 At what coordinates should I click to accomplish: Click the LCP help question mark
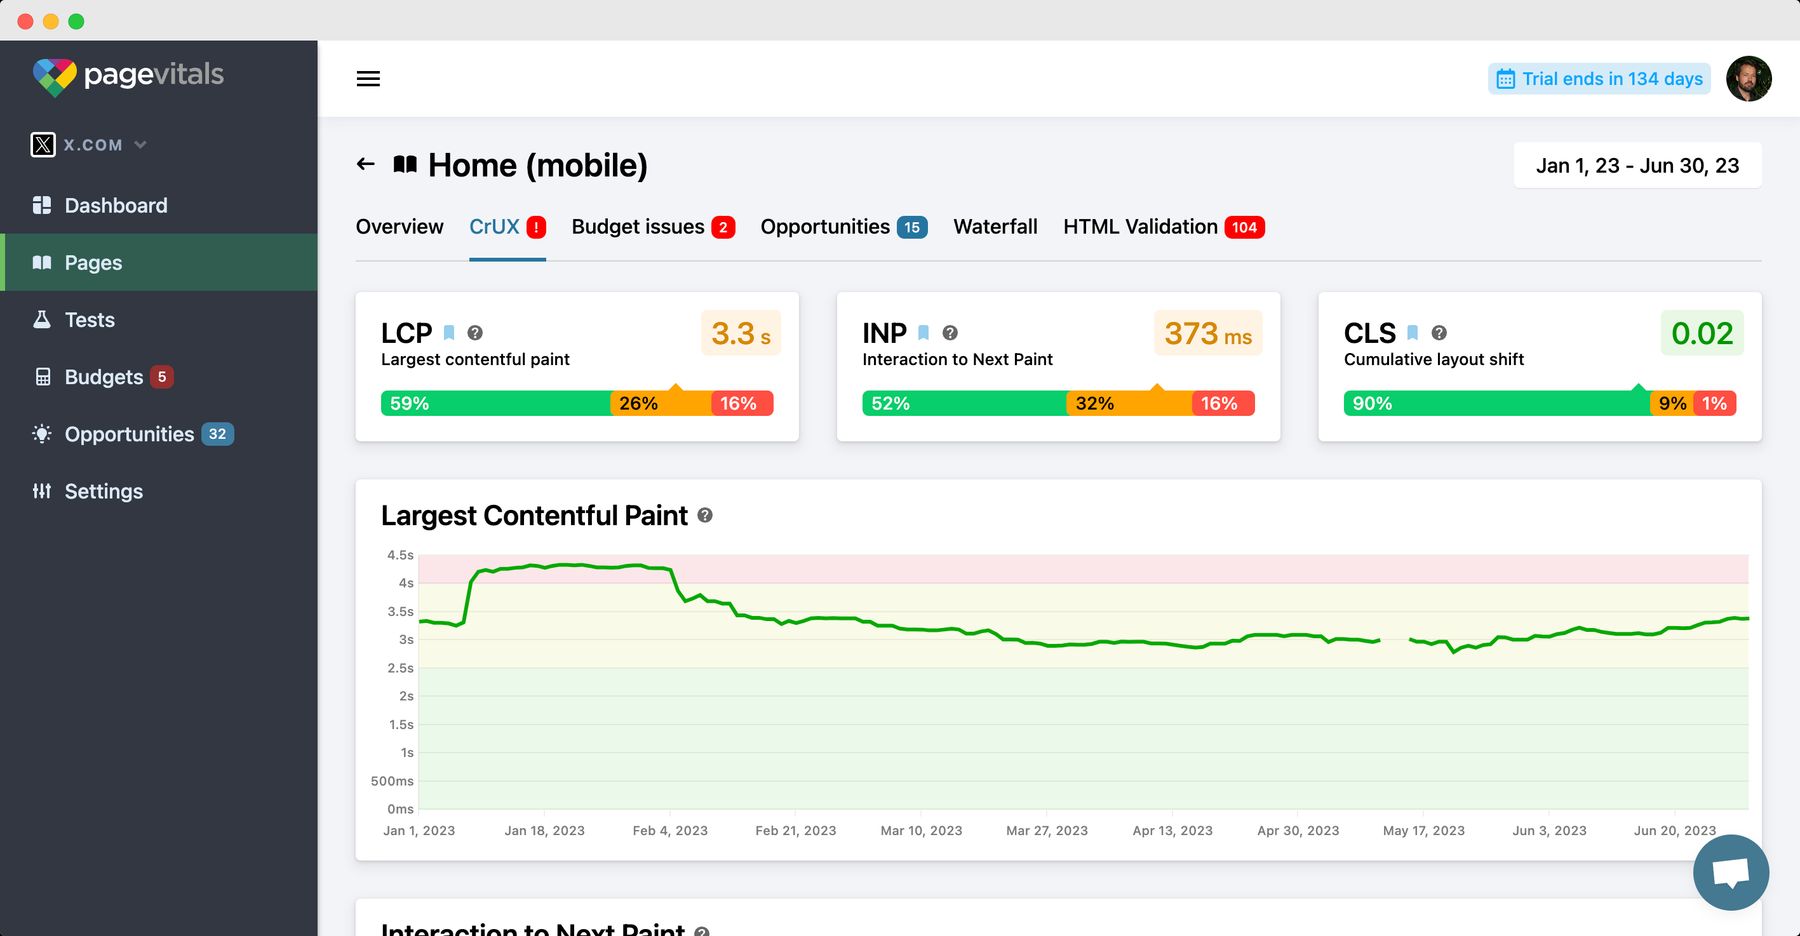[476, 333]
